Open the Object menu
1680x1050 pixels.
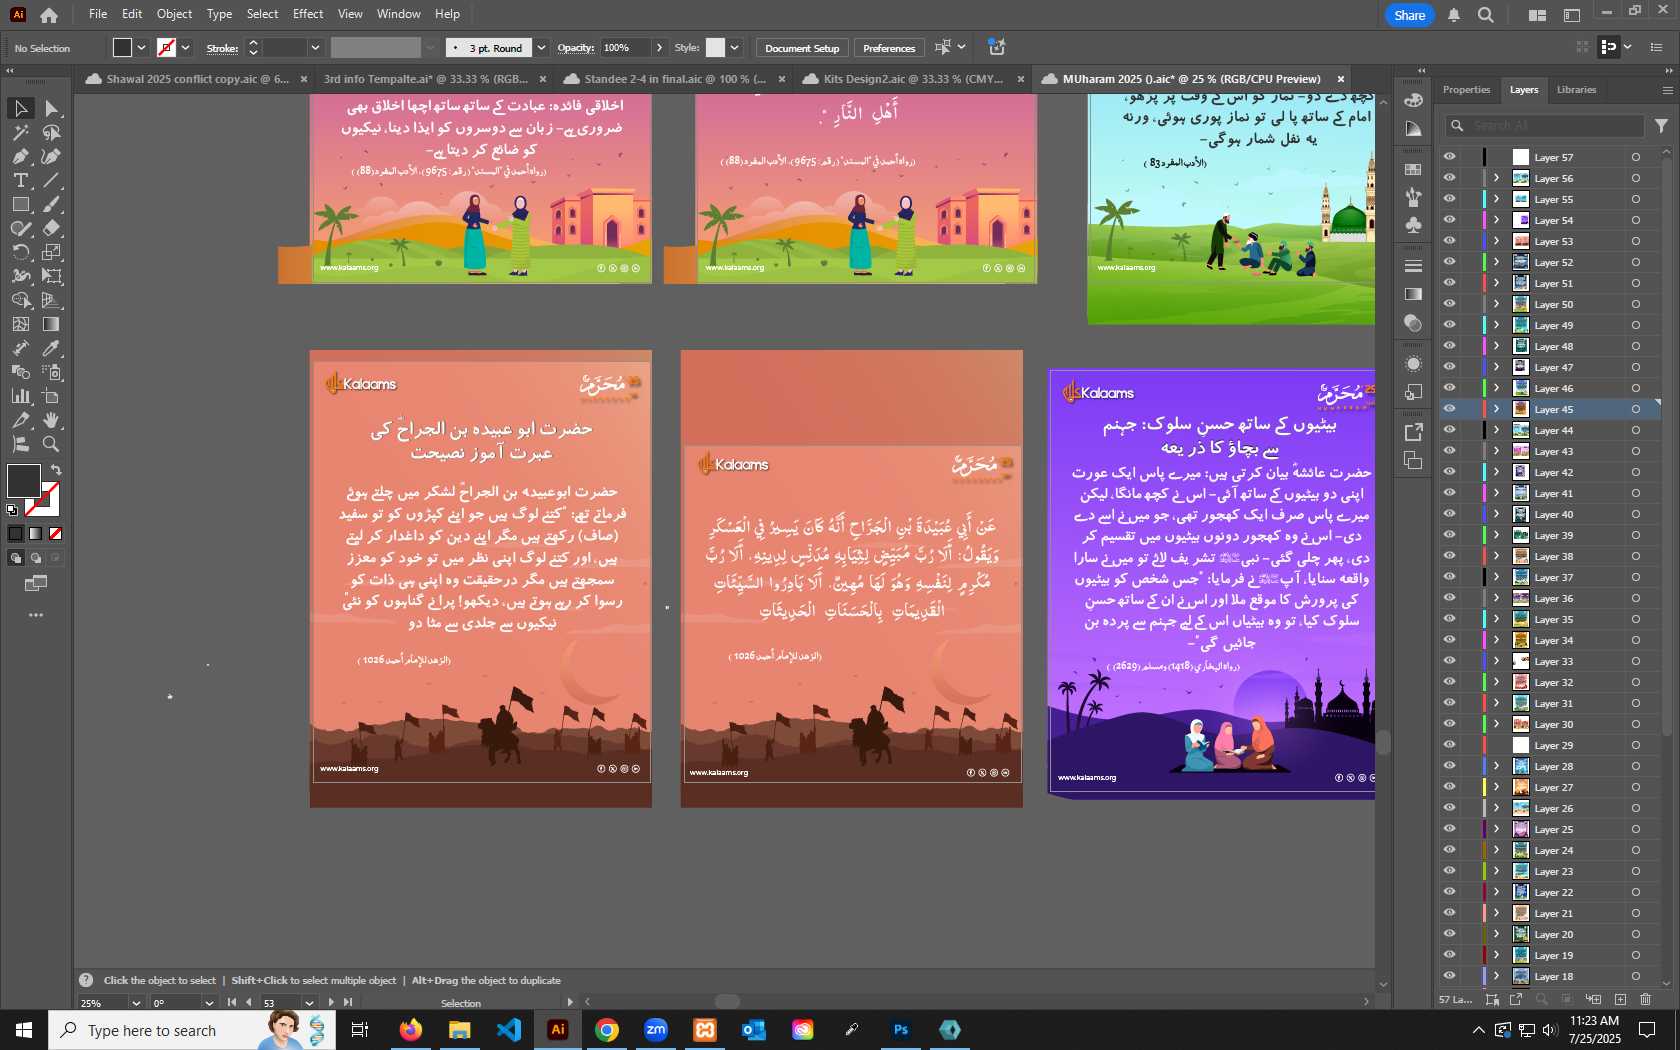click(x=174, y=14)
